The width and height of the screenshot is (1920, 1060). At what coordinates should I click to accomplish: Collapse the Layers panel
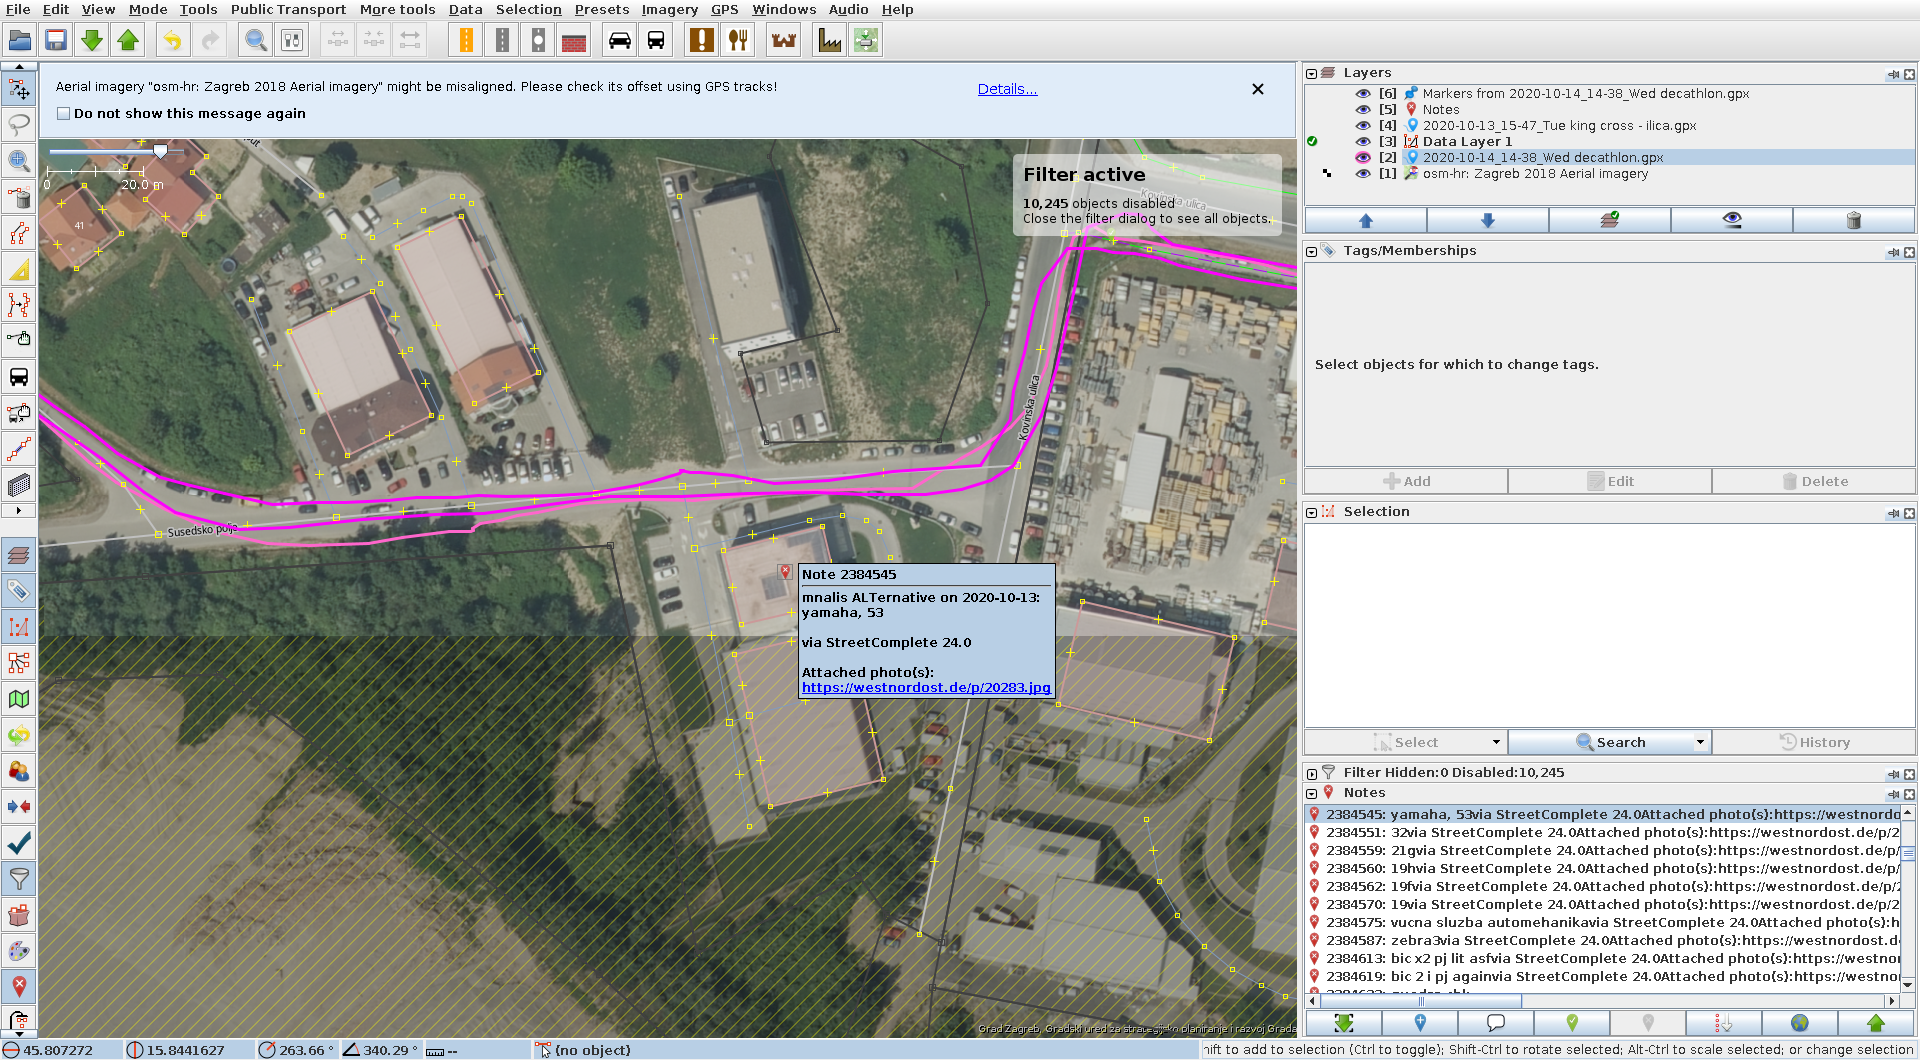tap(1312, 73)
